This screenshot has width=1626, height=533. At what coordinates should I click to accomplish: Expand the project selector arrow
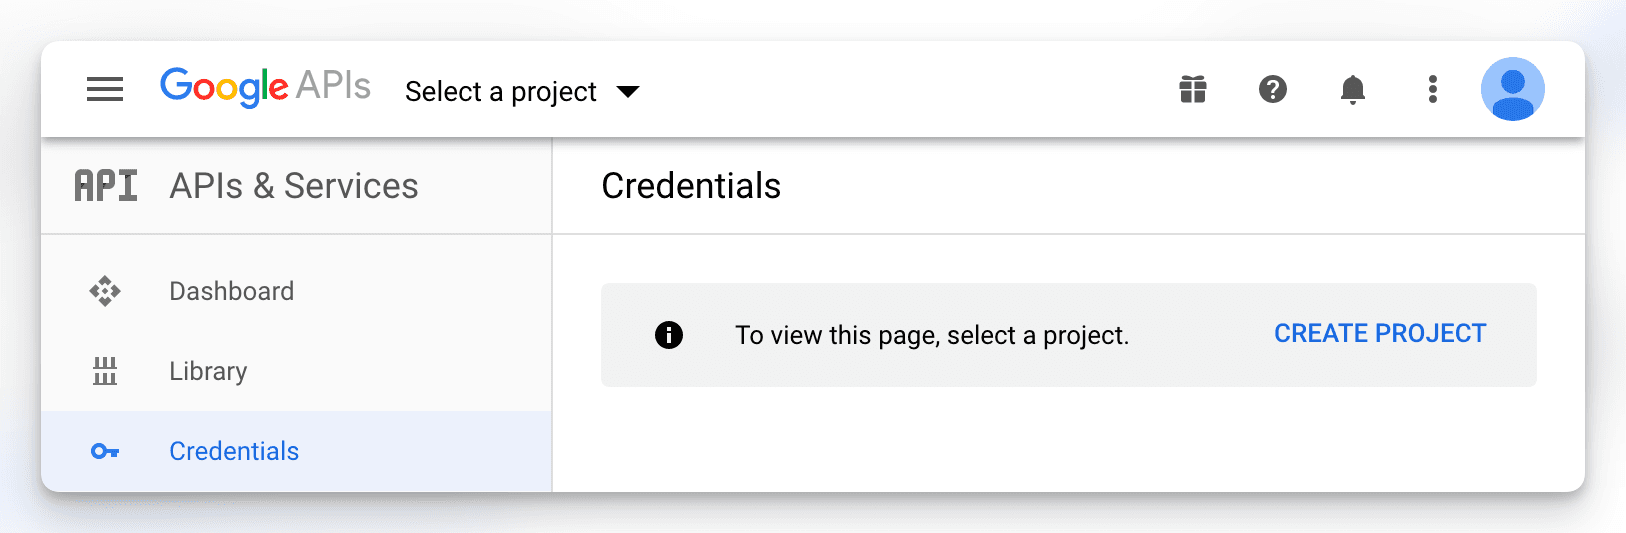(628, 92)
